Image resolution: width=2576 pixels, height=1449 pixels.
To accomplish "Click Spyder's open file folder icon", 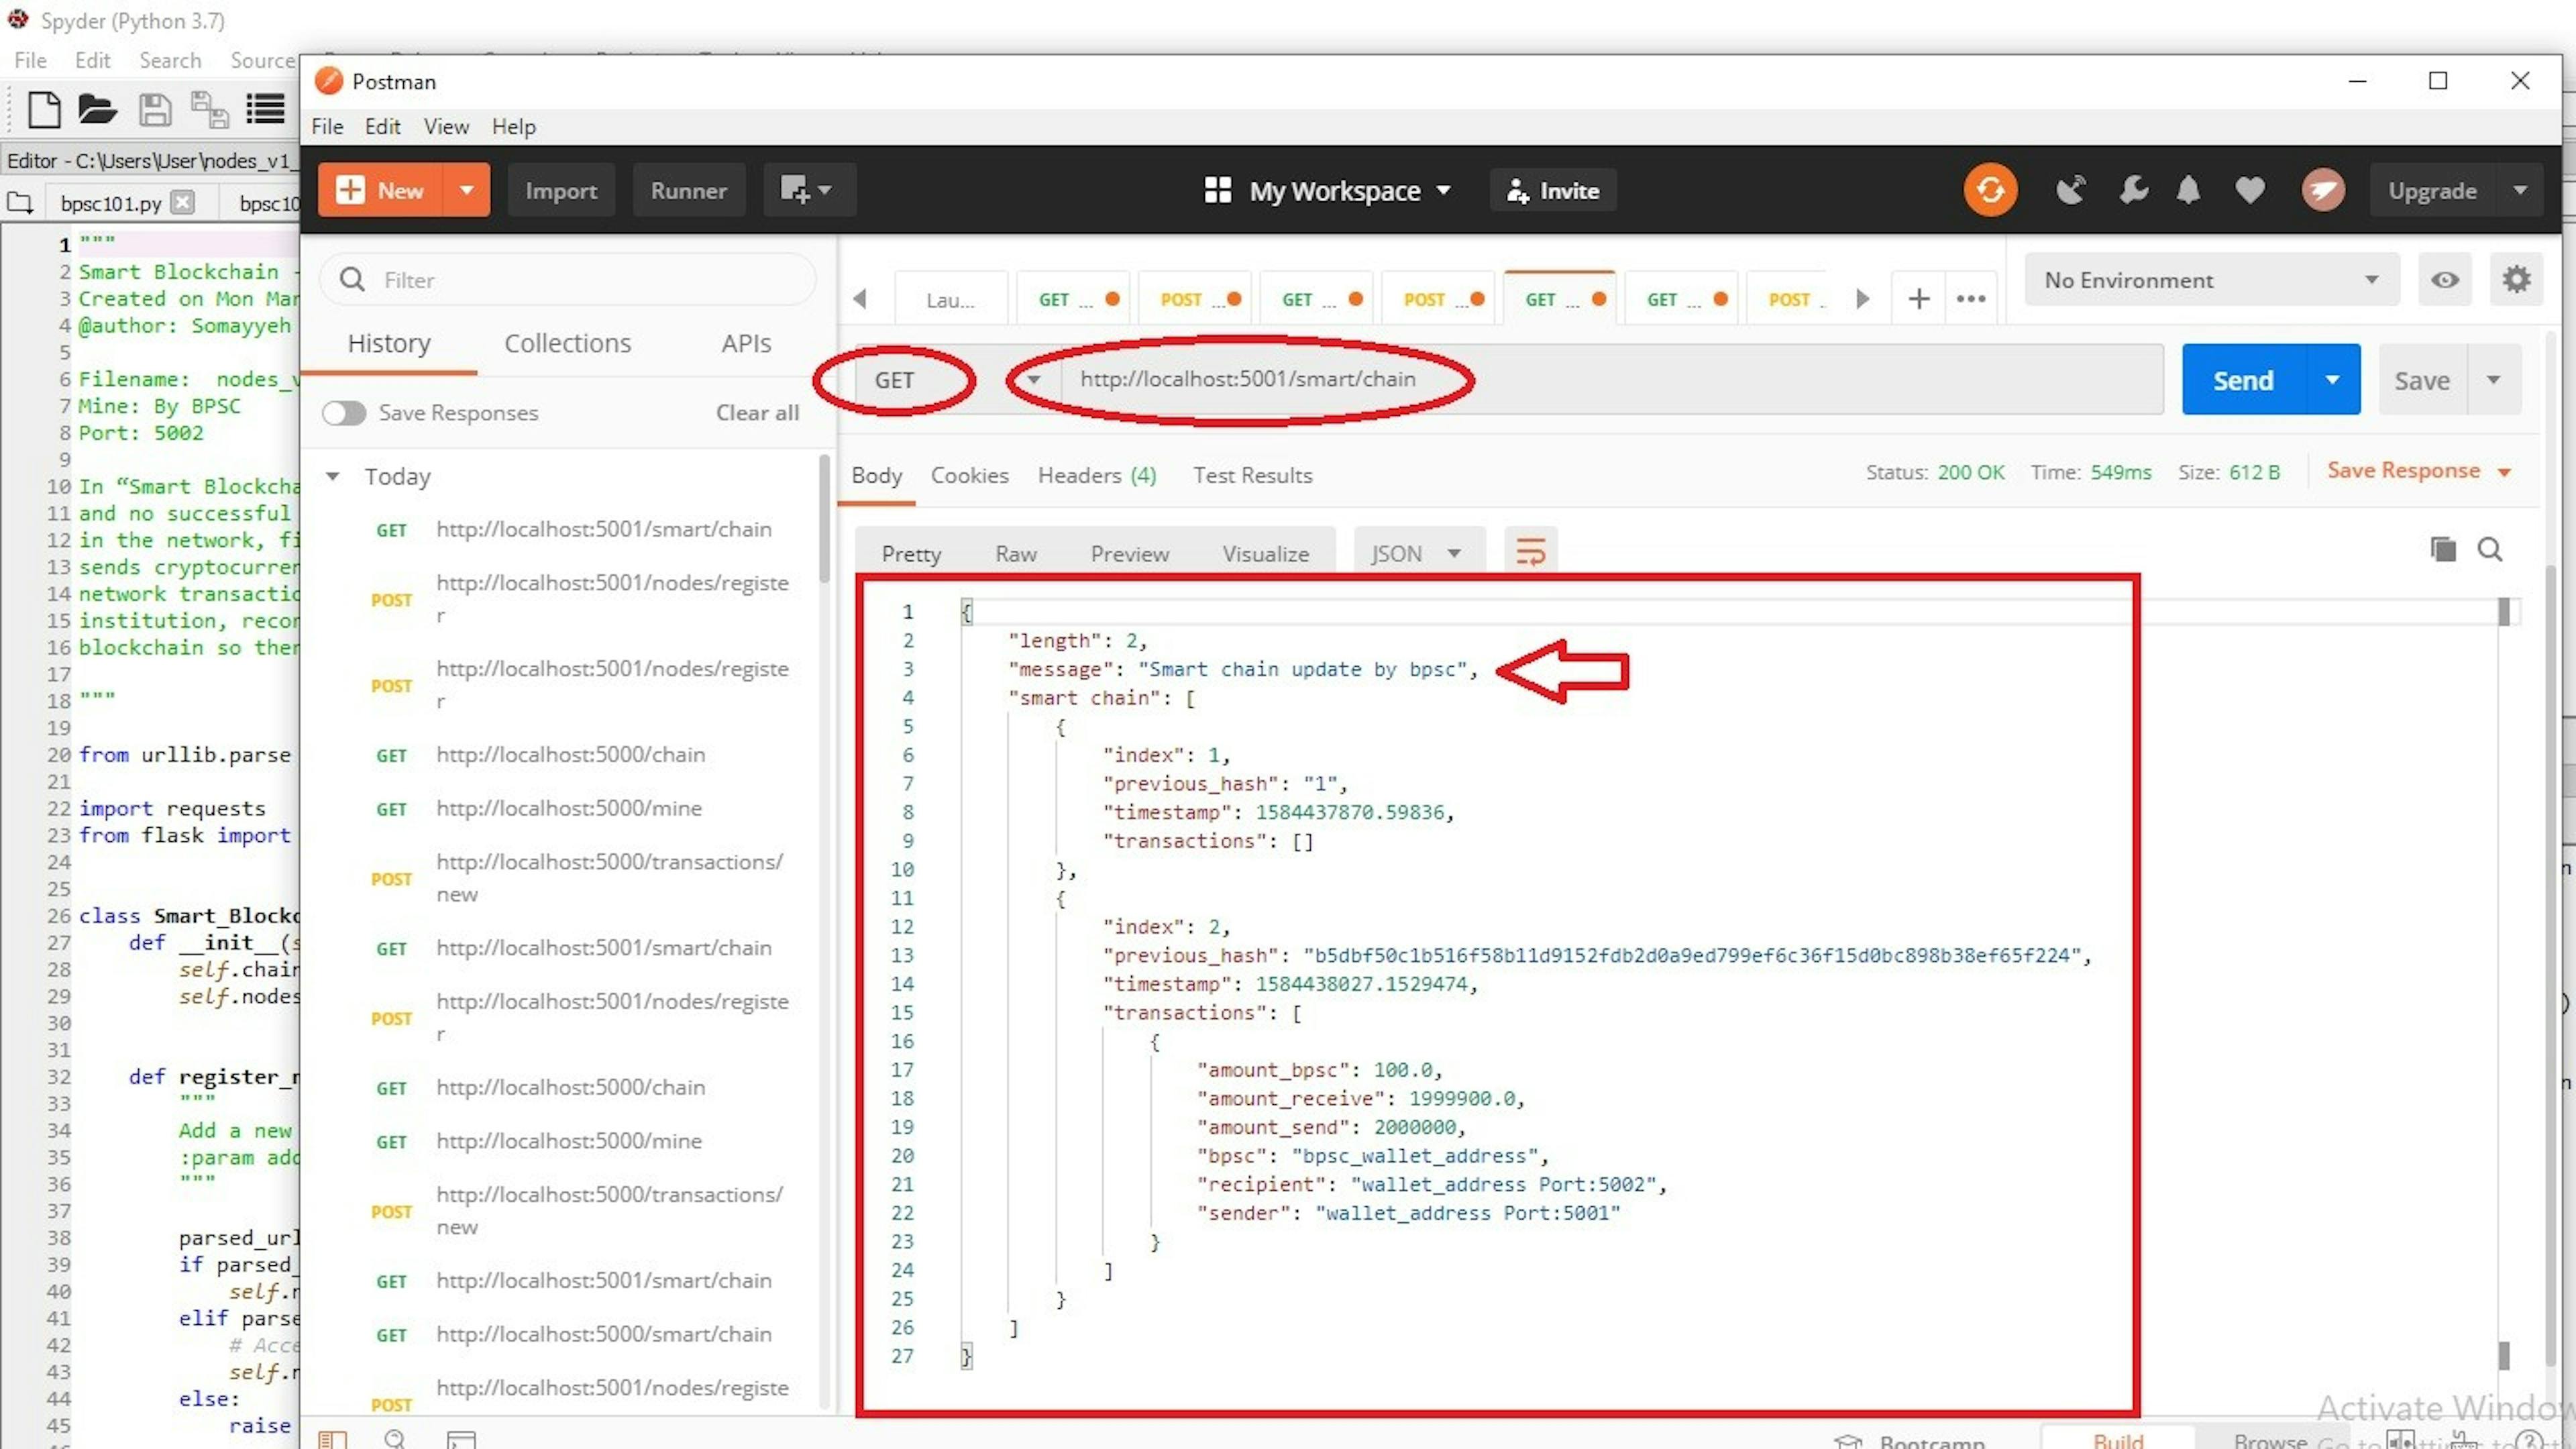I will (97, 109).
